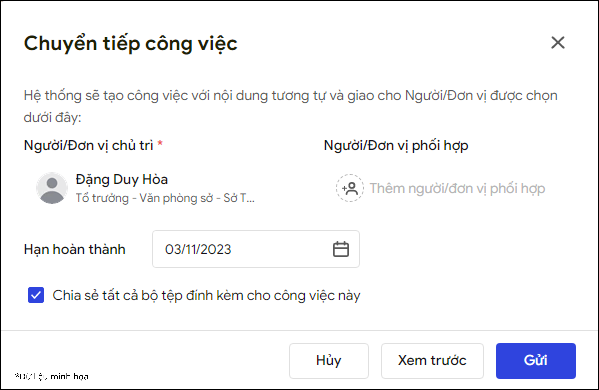The width and height of the screenshot is (599, 390).
Task: Open the Xem trước preview
Action: 432,361
